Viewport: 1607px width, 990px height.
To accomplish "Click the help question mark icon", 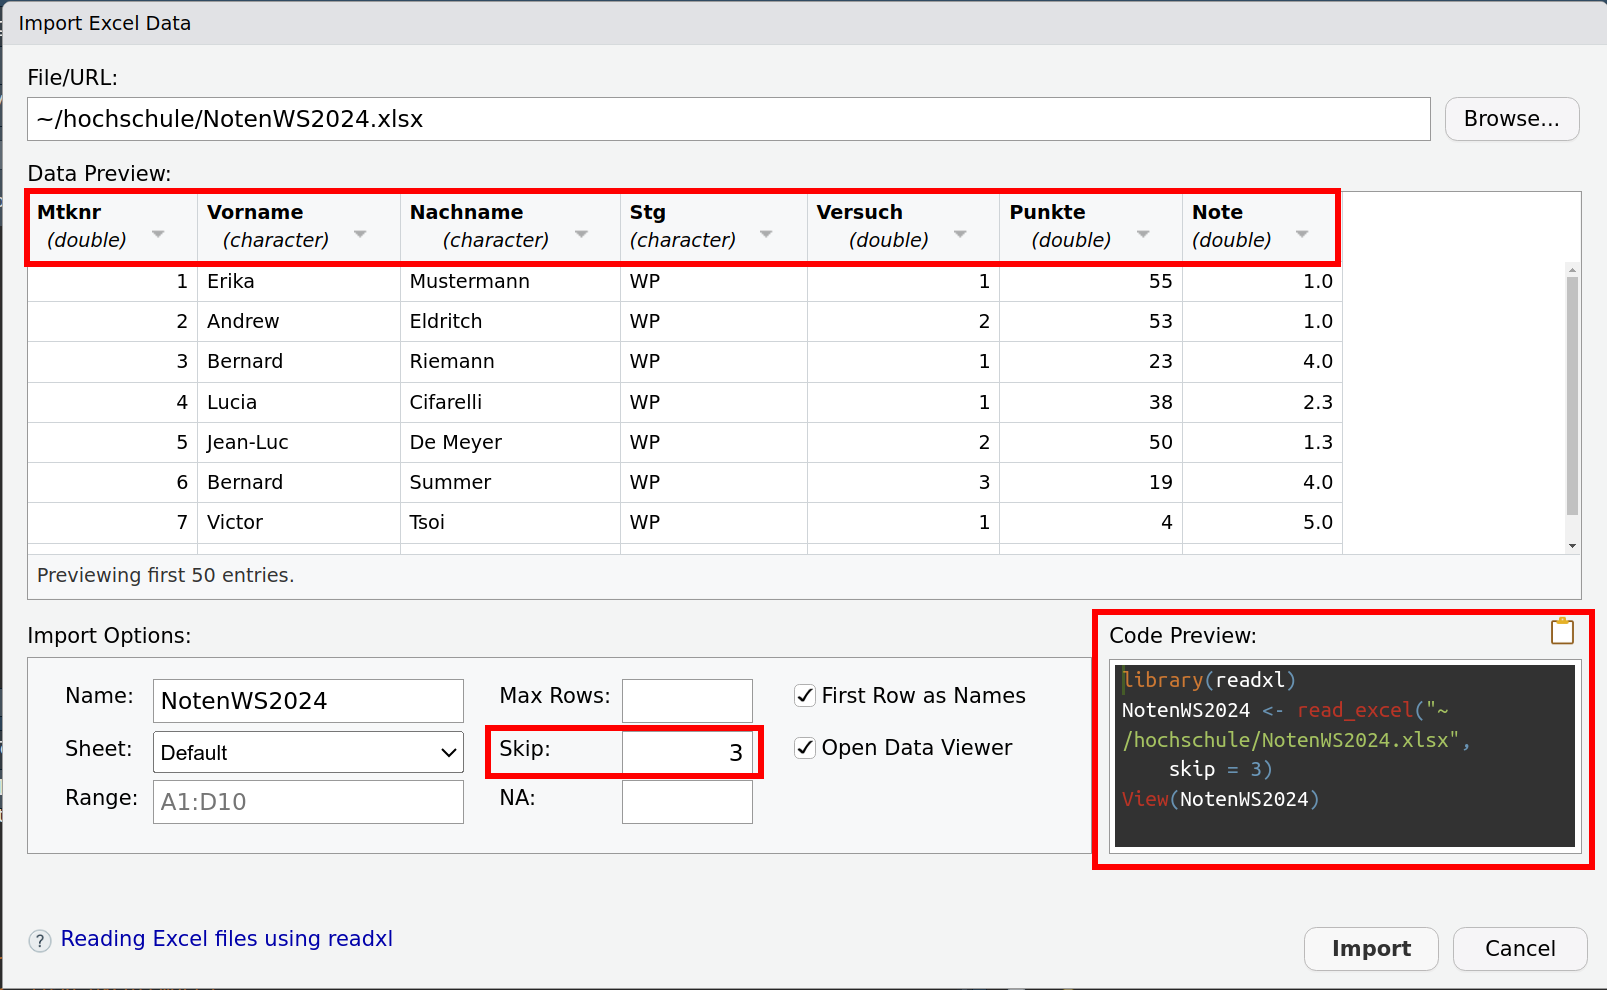I will pyautogui.click(x=40, y=941).
